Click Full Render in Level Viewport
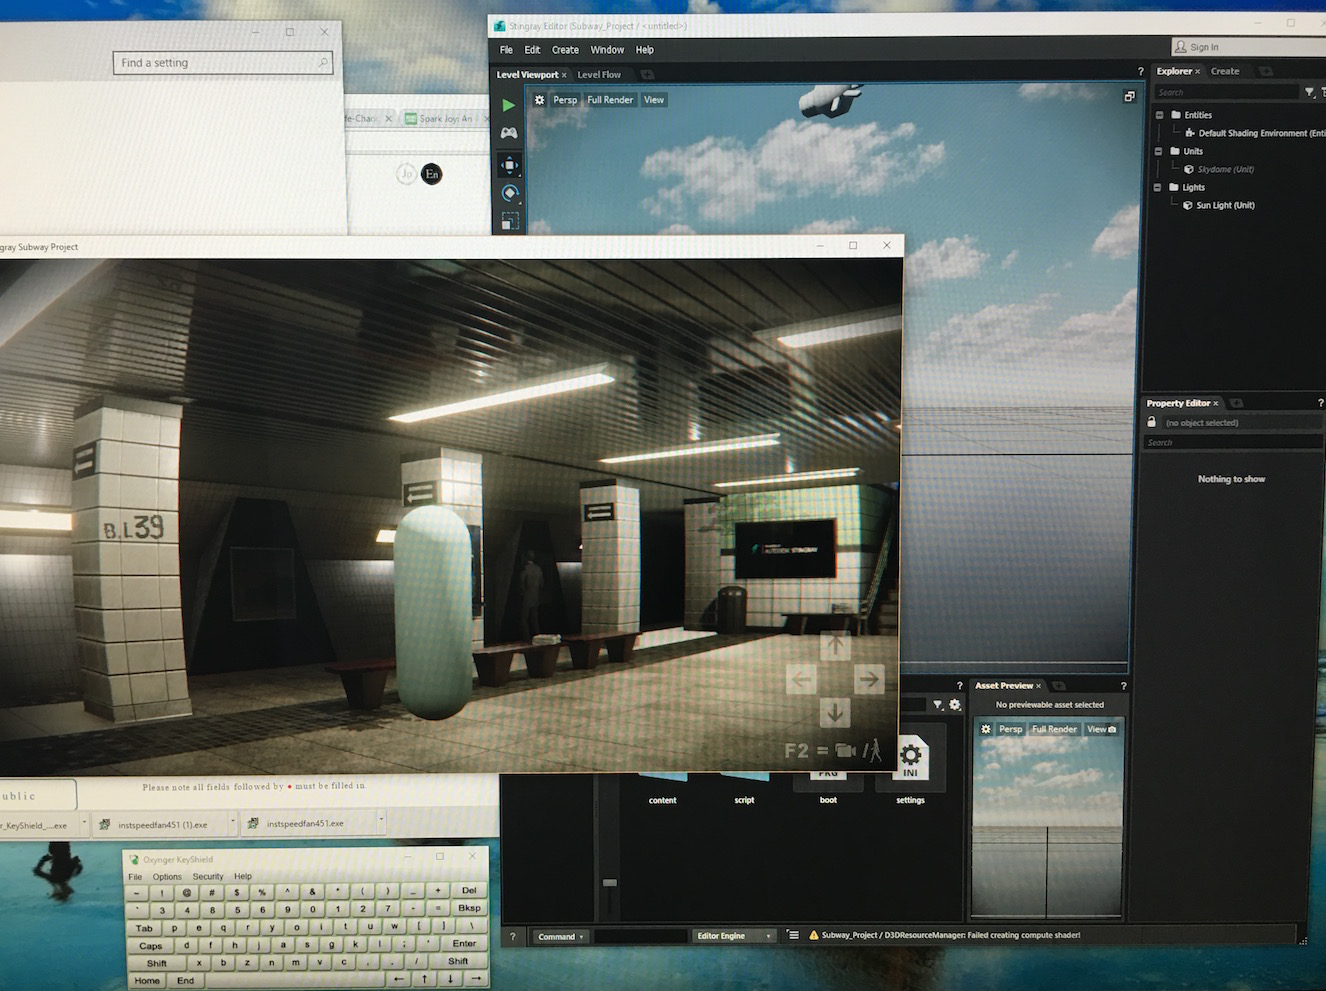Image resolution: width=1326 pixels, height=991 pixels. [610, 100]
